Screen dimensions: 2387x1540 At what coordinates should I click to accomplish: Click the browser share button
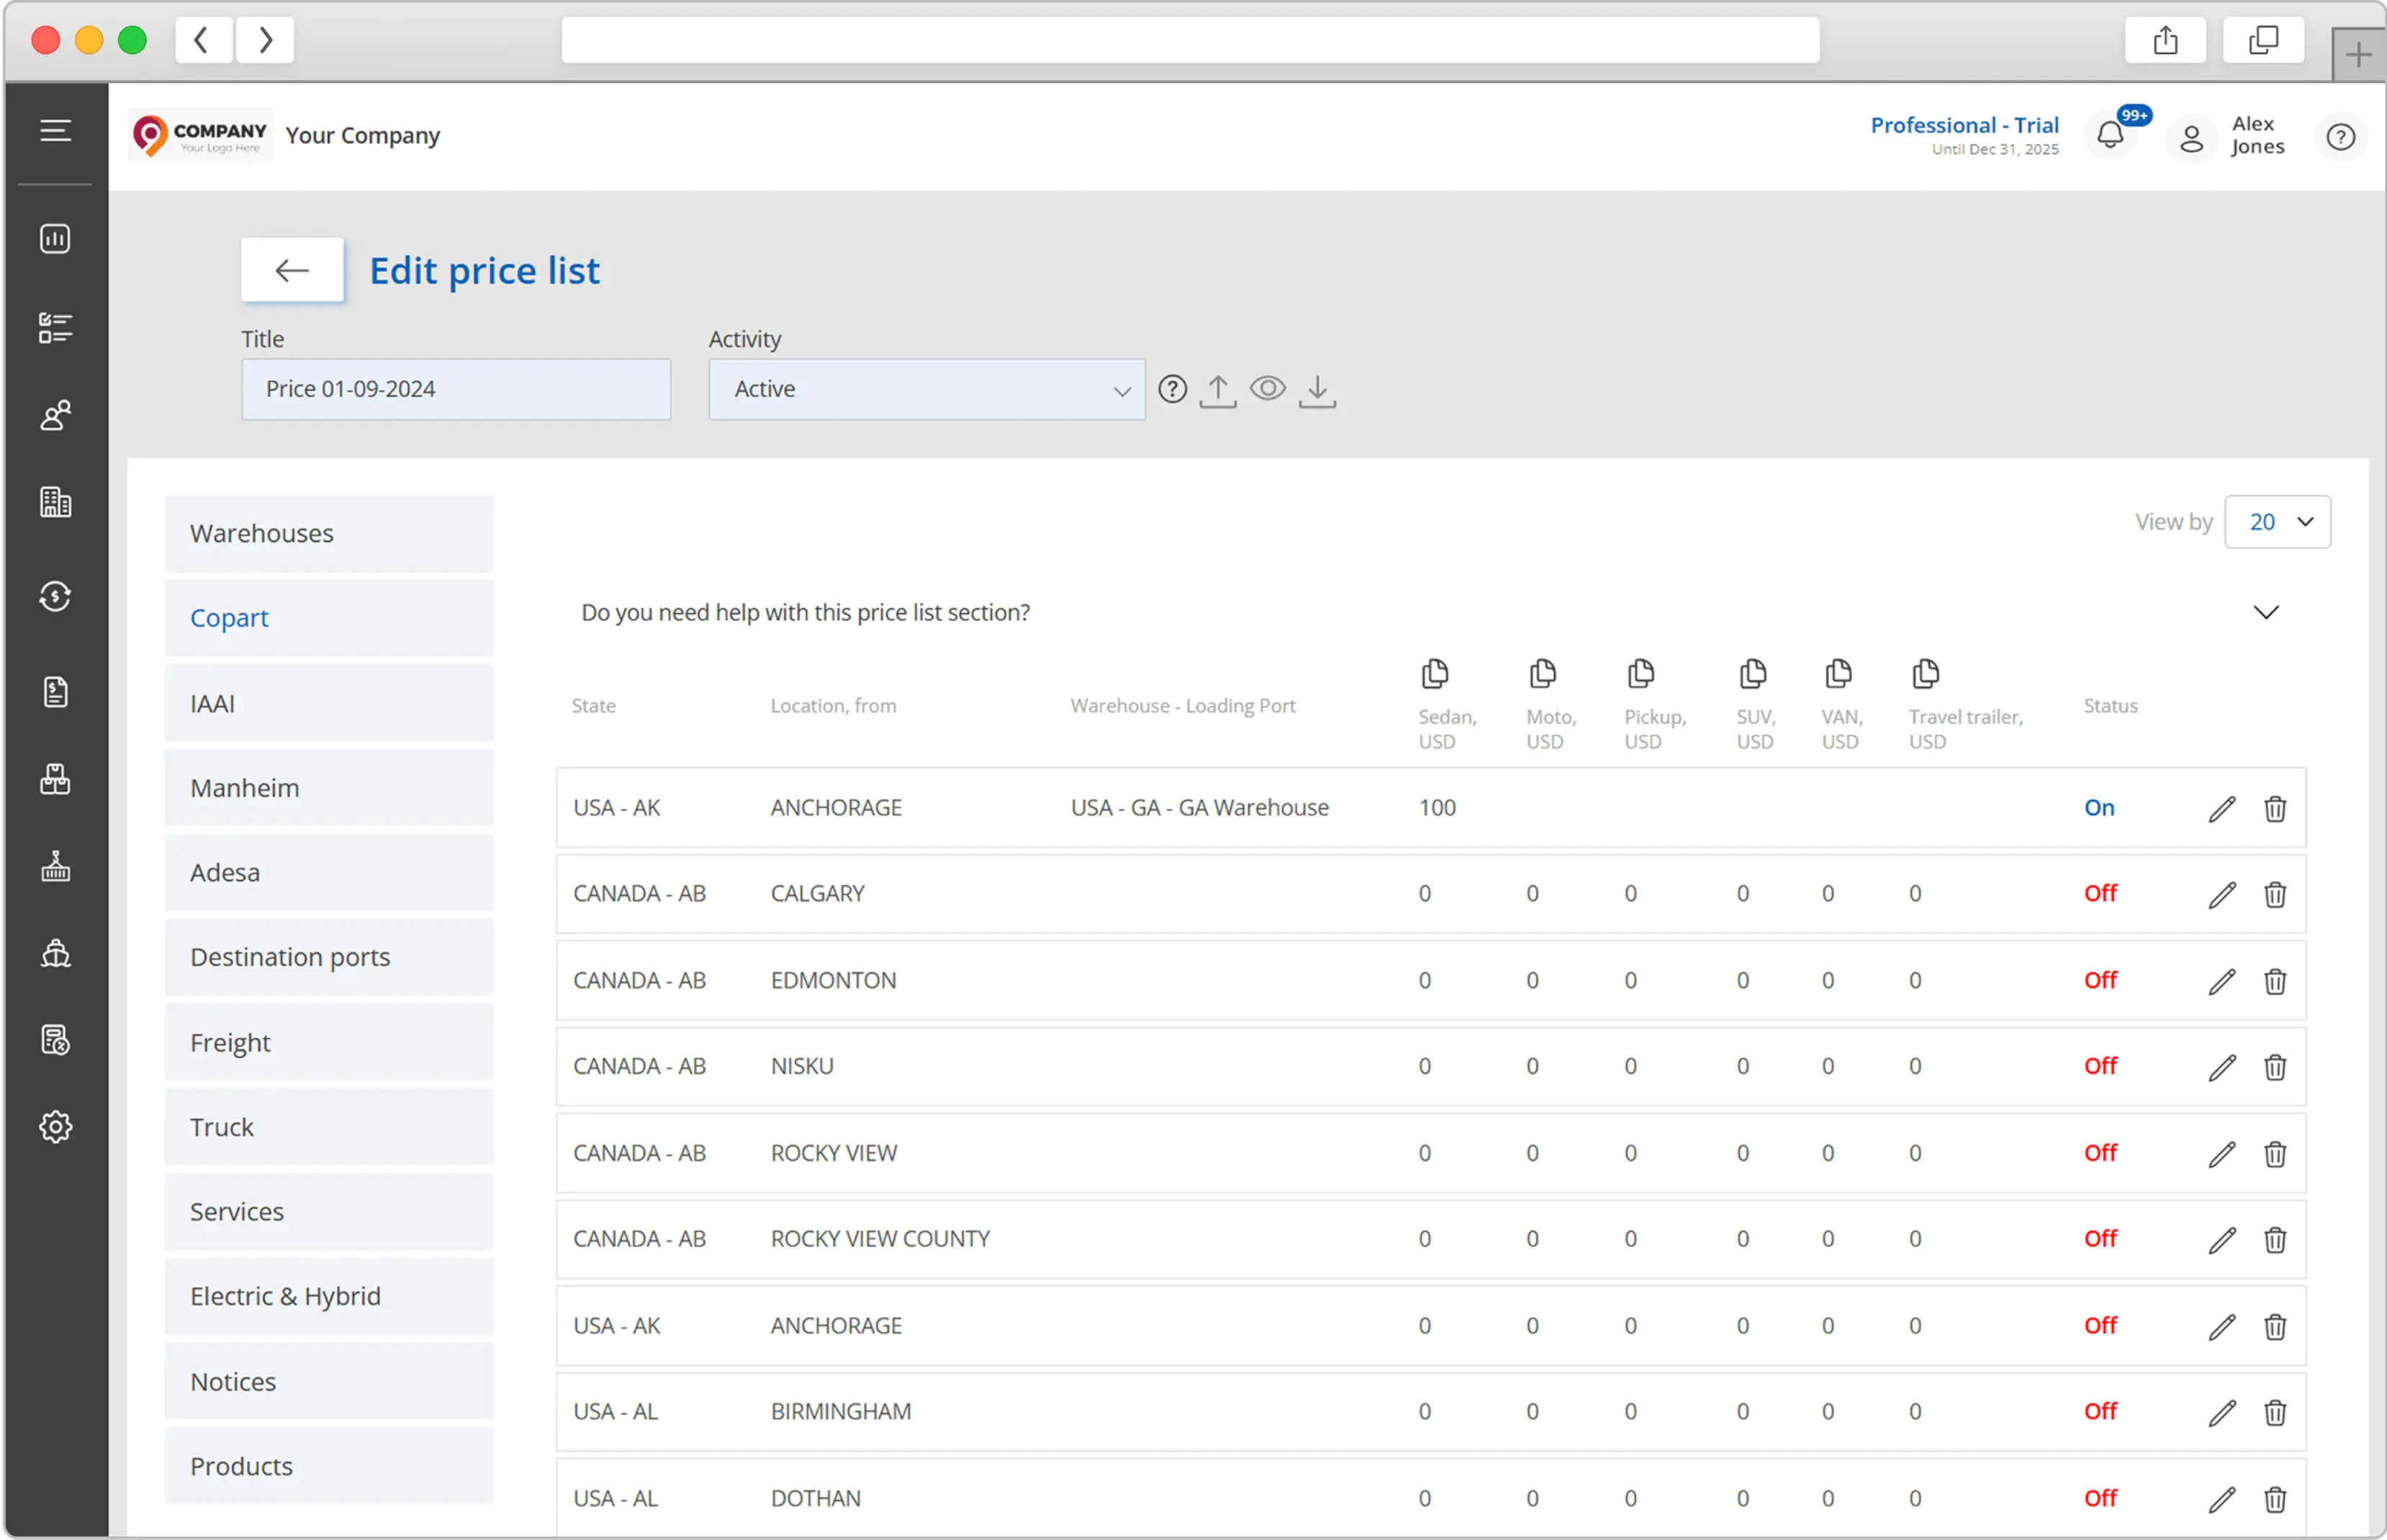pyautogui.click(x=2165, y=40)
